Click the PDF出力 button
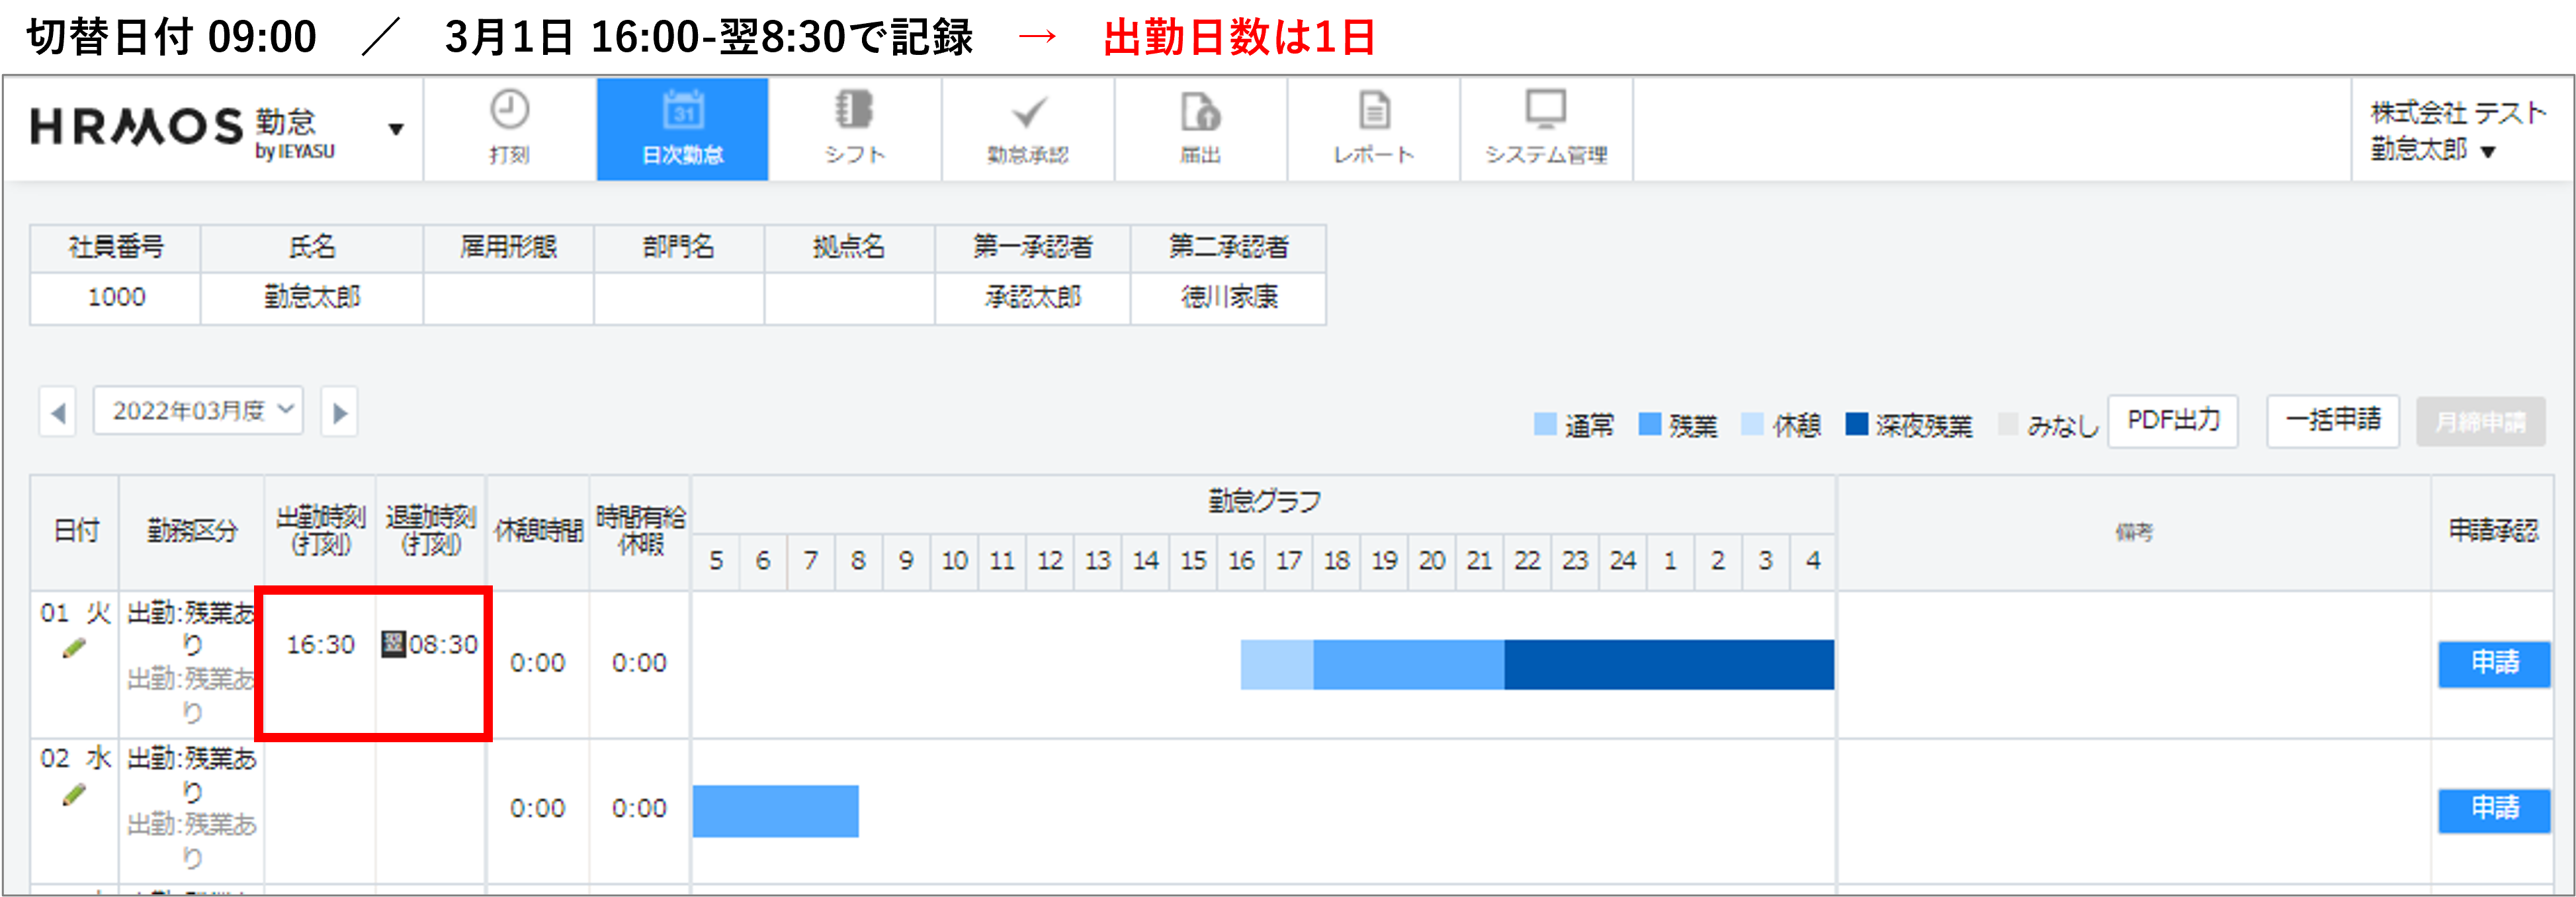2576x897 pixels. [2172, 421]
